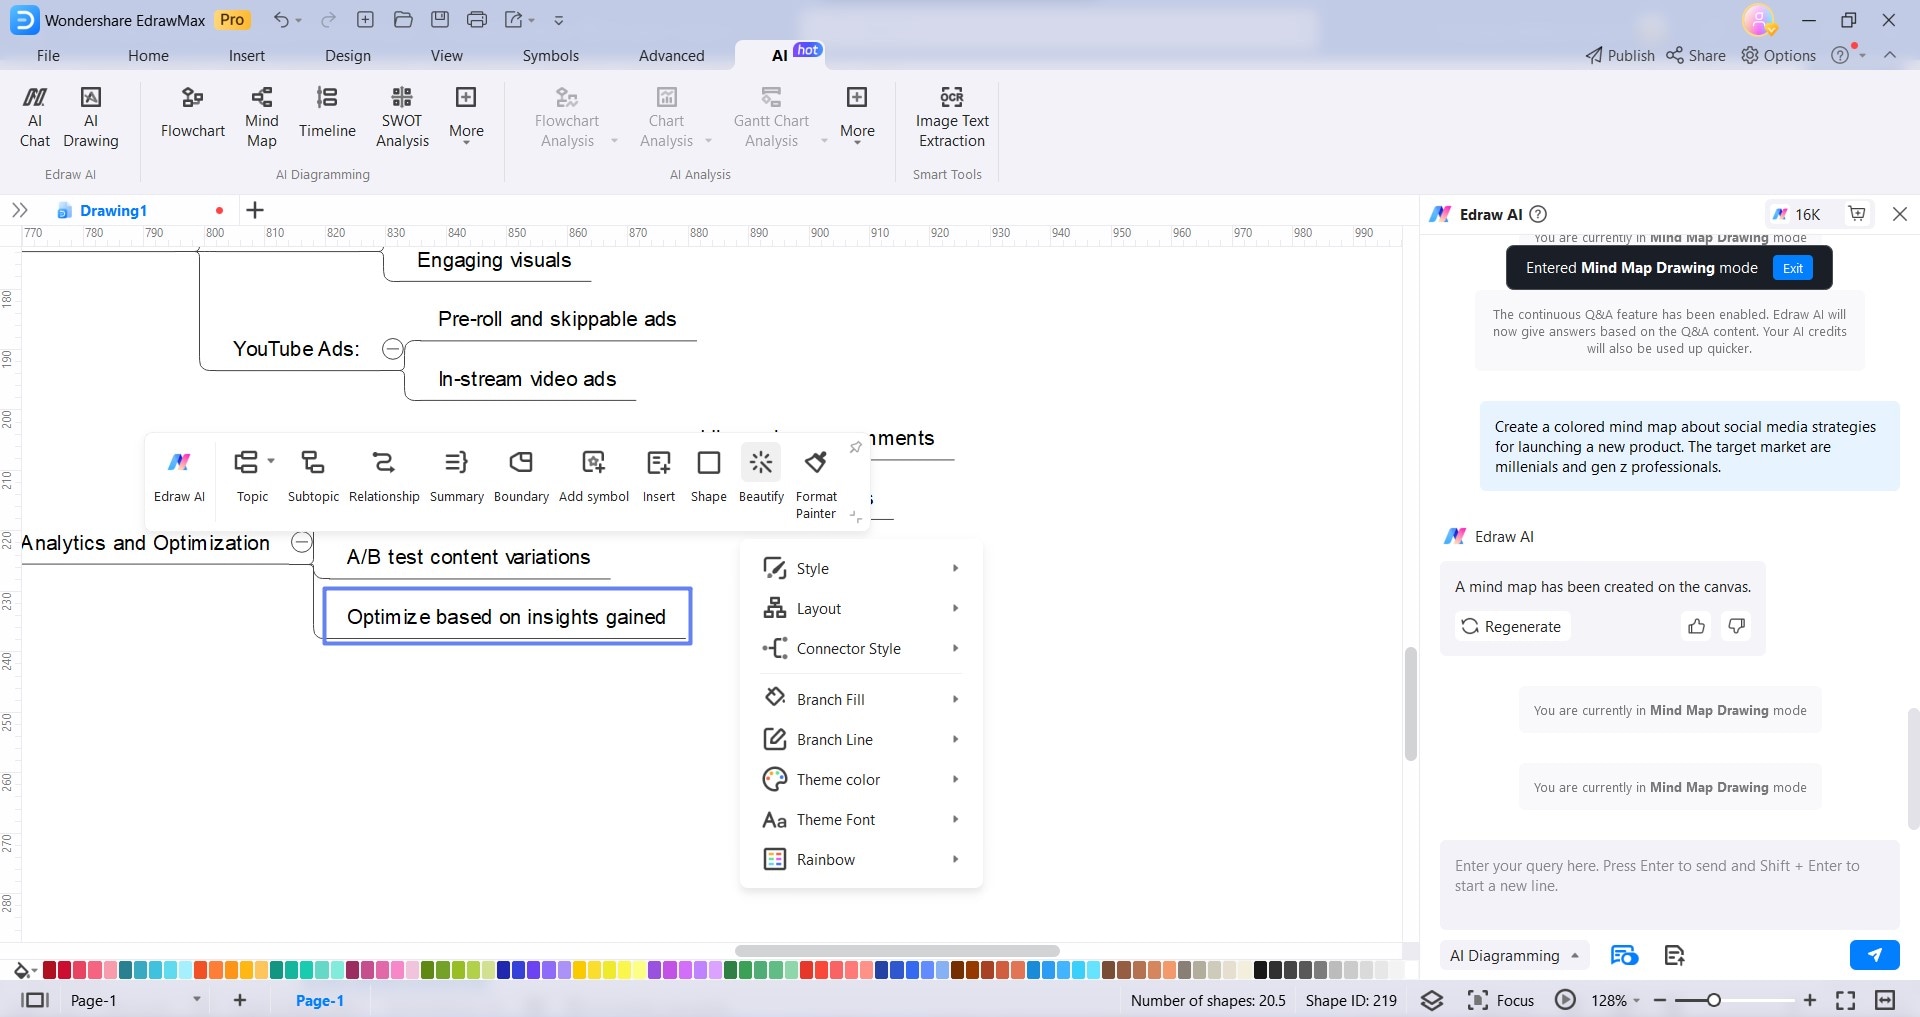
Task: Click the Mind Map AI diagramming icon
Action: (262, 117)
